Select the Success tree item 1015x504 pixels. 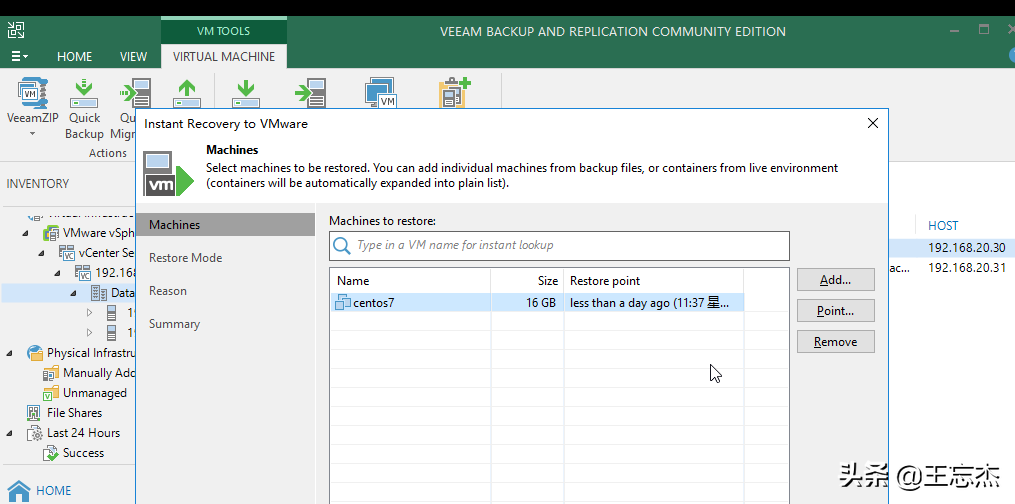[x=84, y=453]
